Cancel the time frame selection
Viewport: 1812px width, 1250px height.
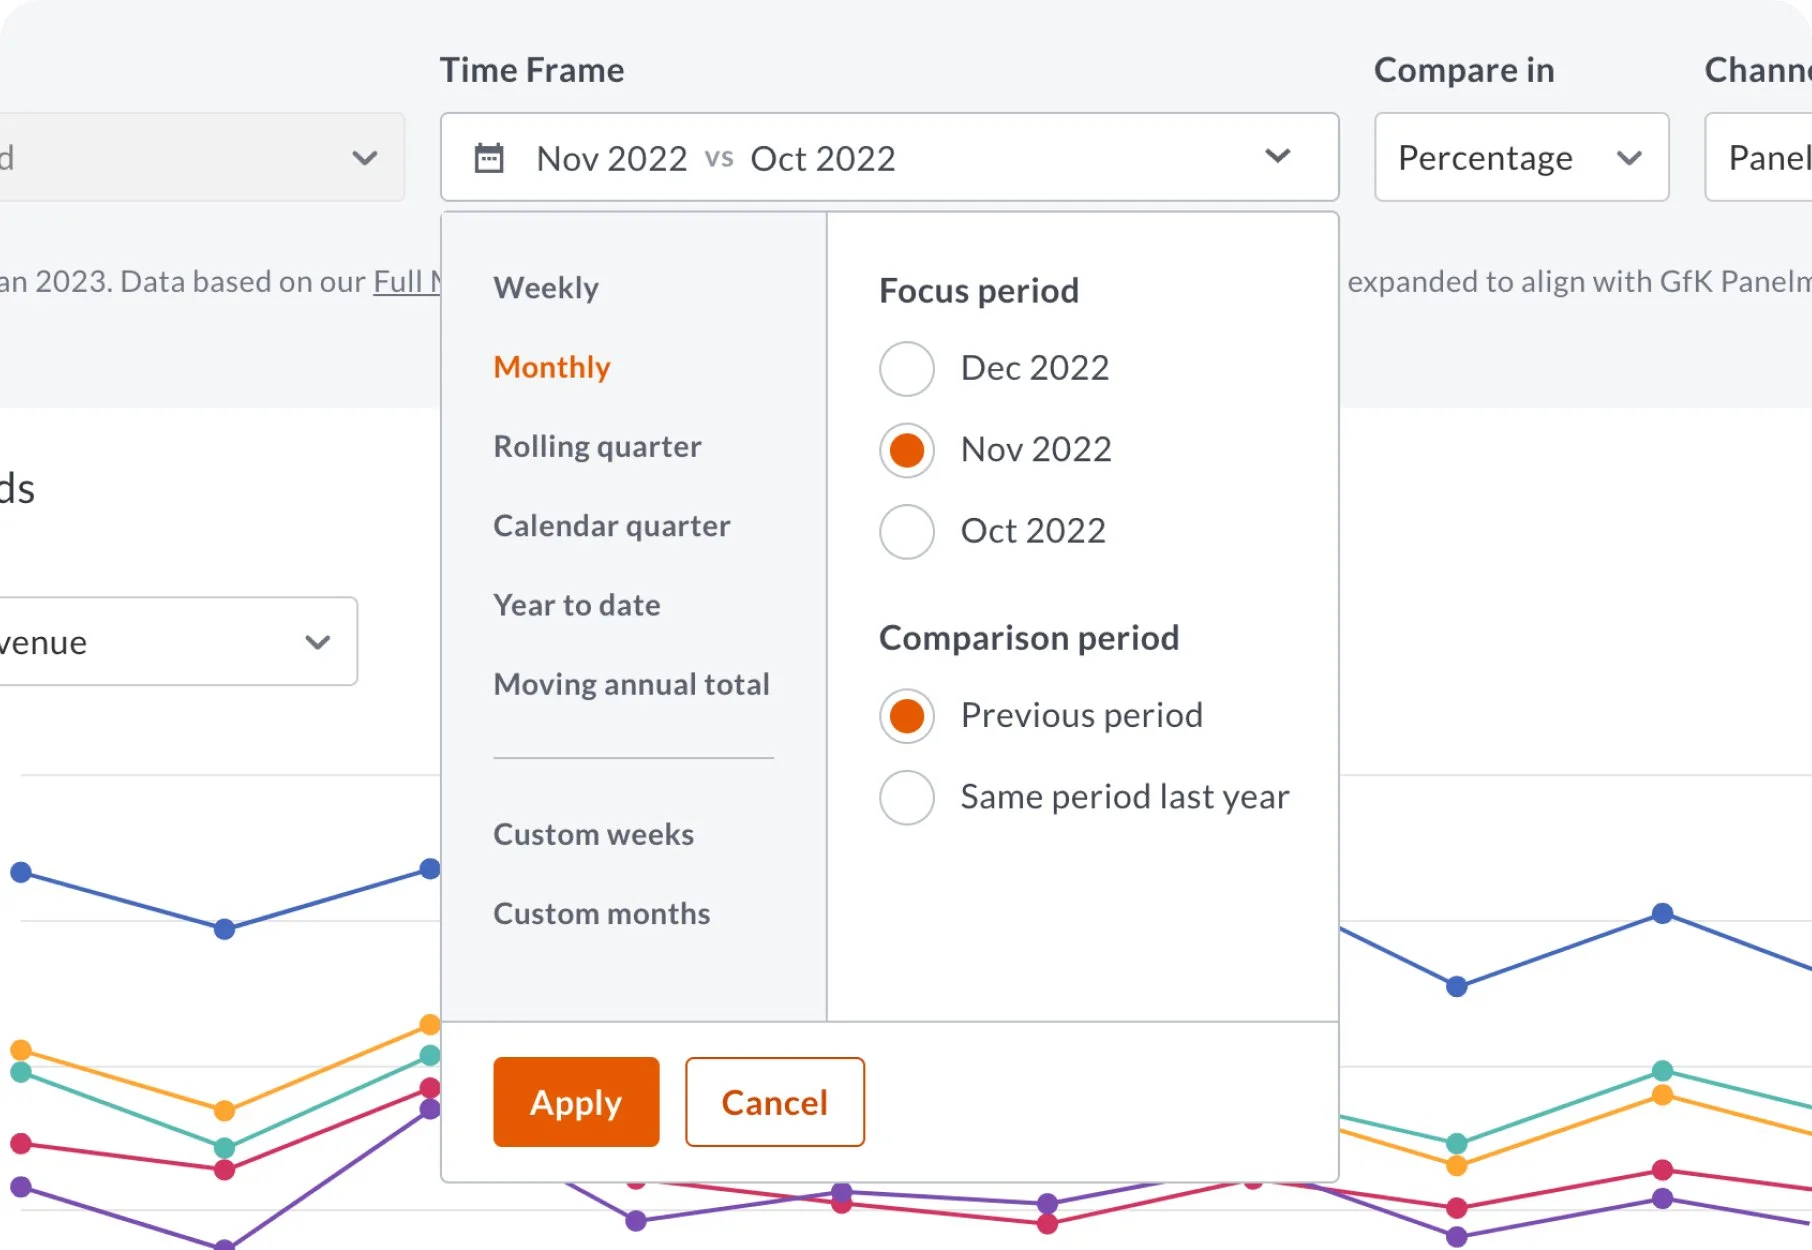[774, 1102]
